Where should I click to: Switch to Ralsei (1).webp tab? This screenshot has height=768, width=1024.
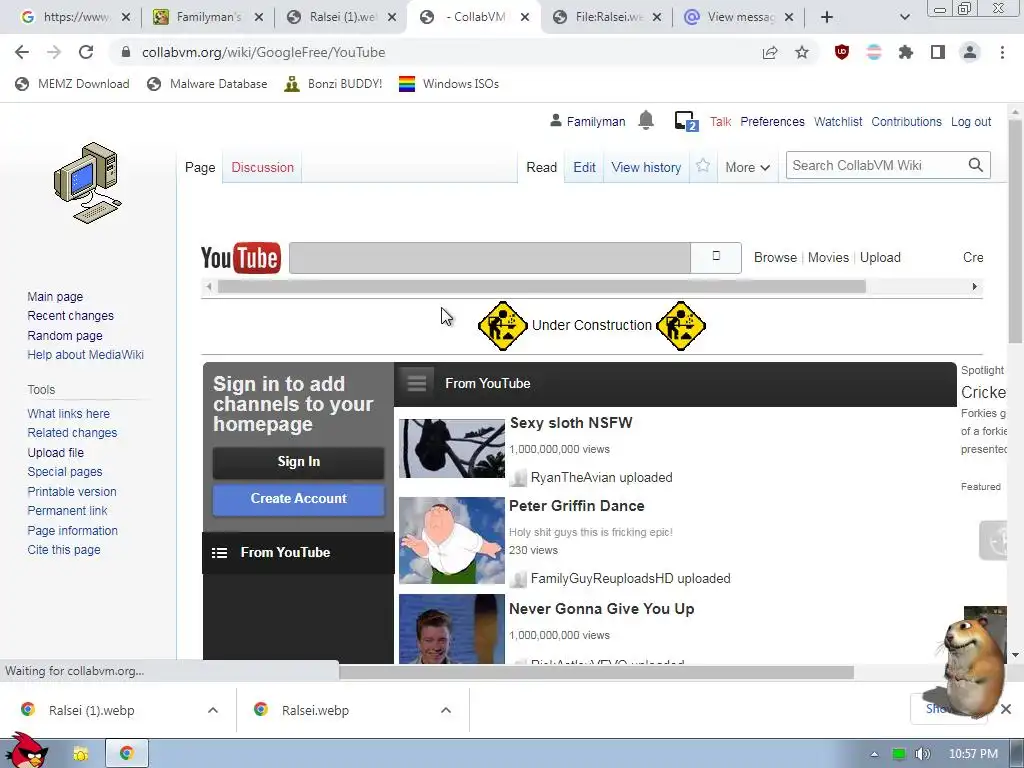(x=343, y=17)
